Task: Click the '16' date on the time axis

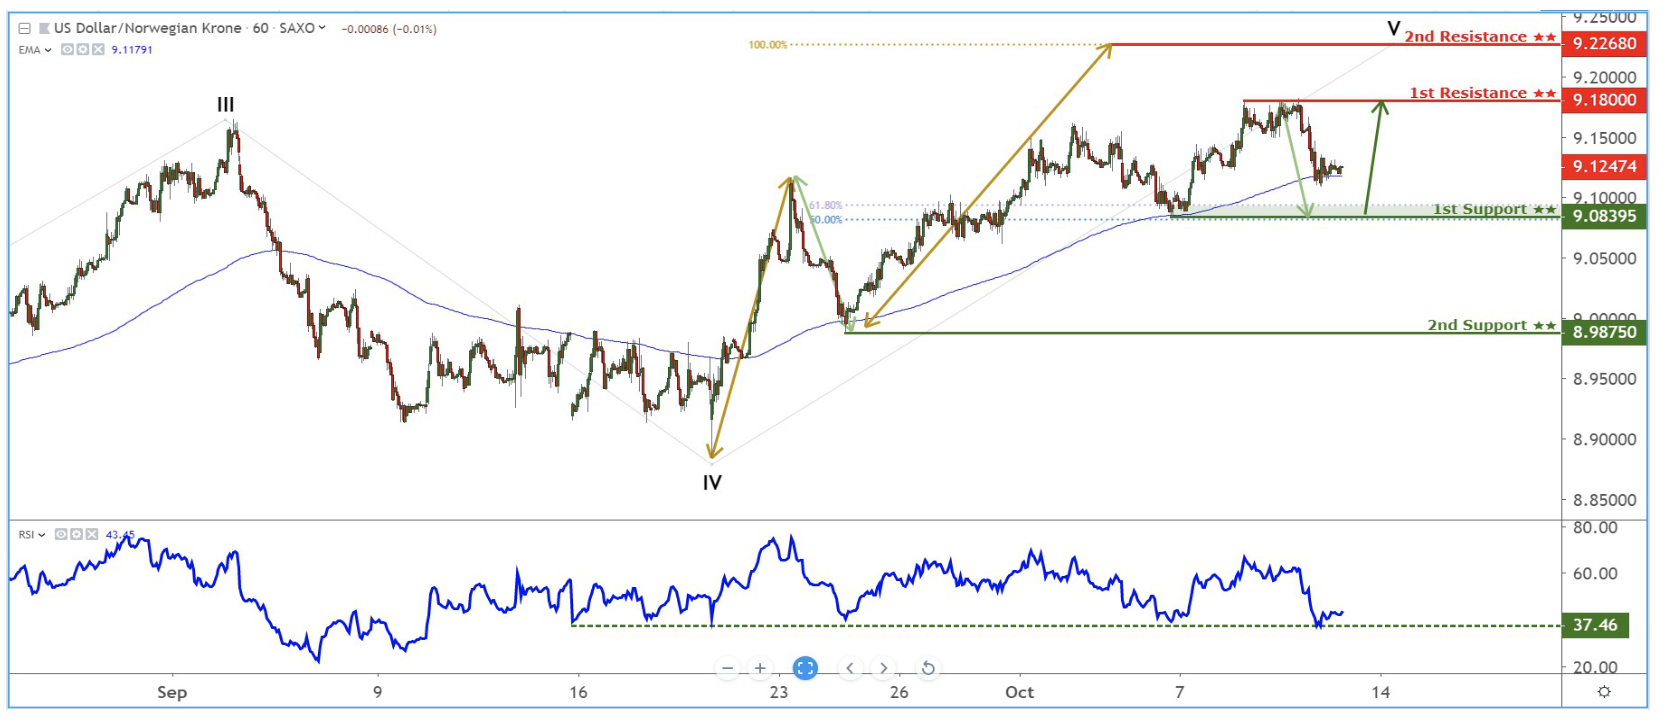Action: [578, 692]
